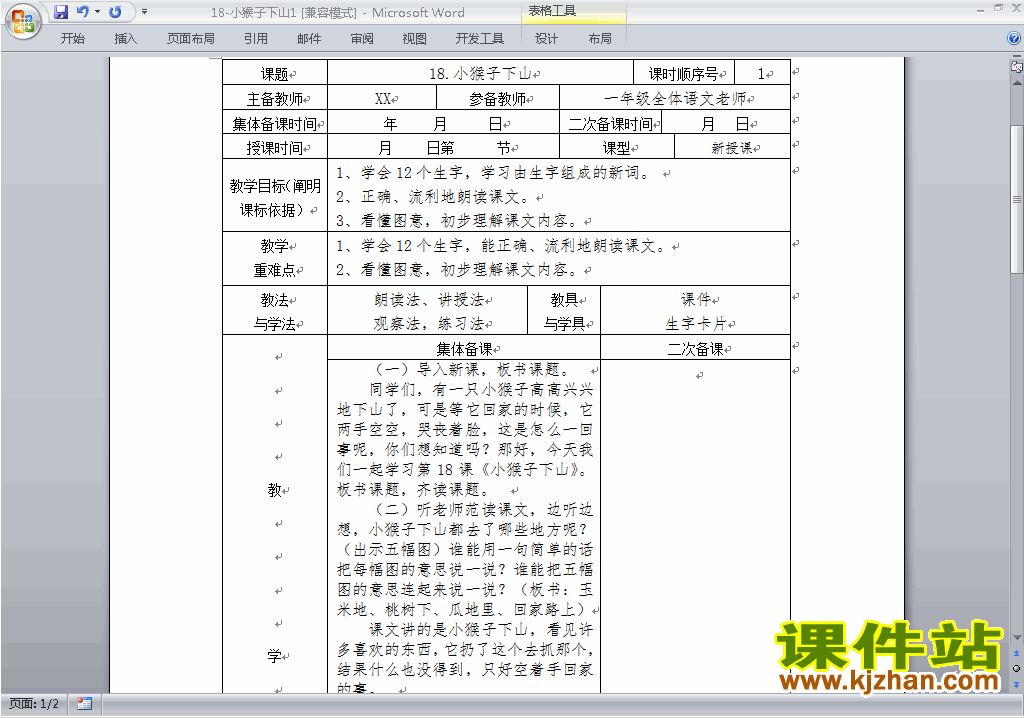Open Word Help question mark icon
This screenshot has width=1024, height=718.
click(1014, 39)
